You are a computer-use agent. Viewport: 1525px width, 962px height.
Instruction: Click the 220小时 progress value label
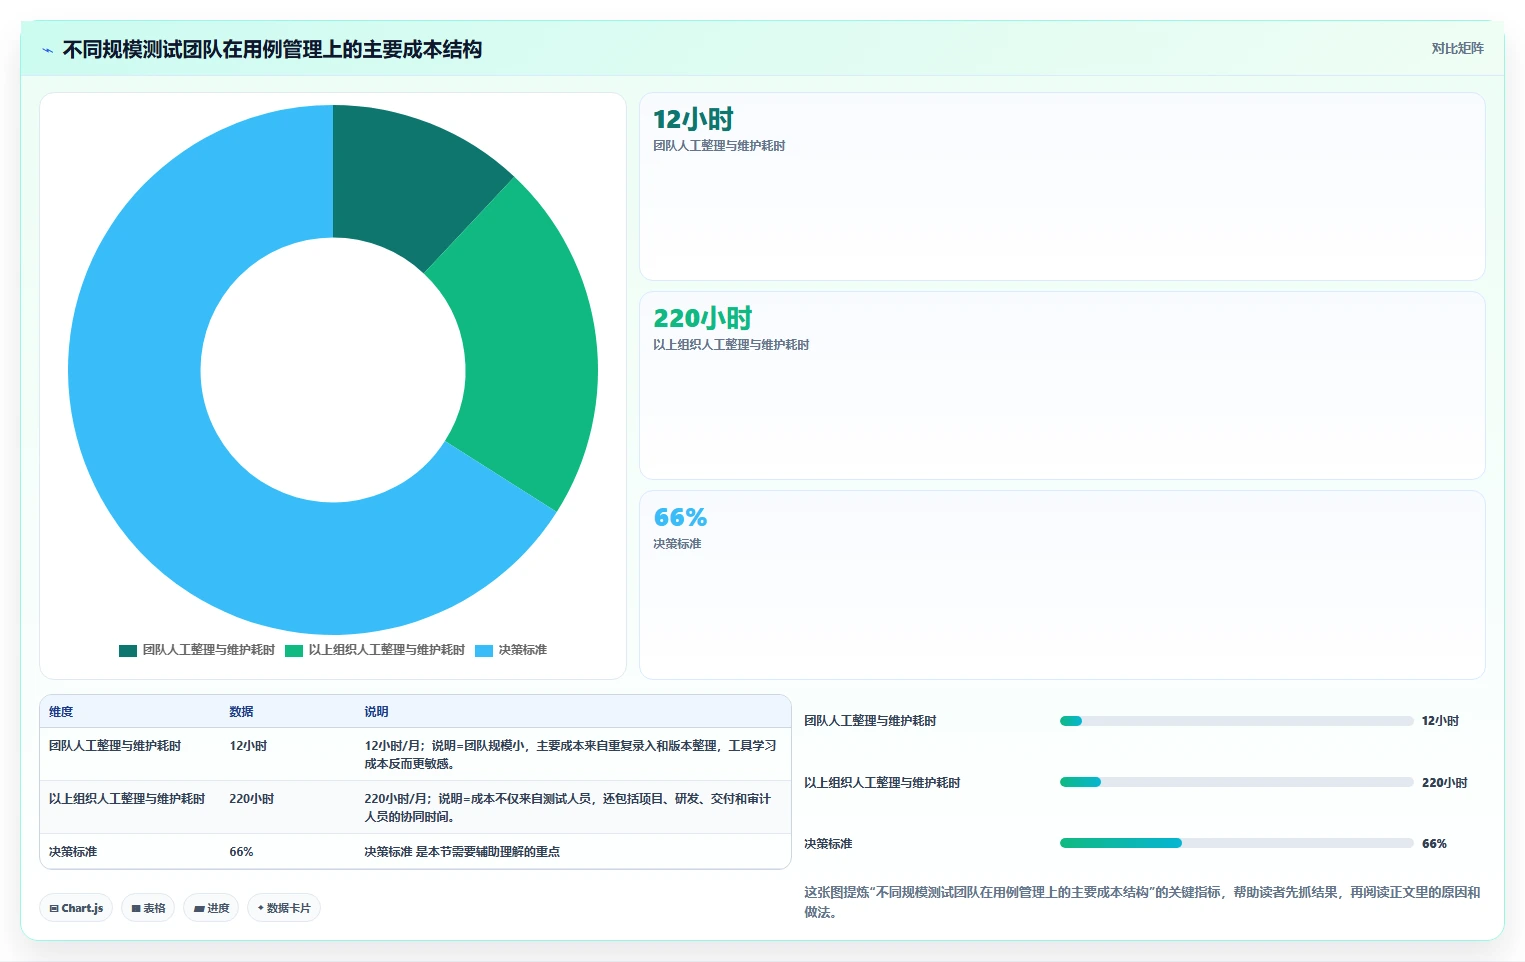click(x=1444, y=783)
